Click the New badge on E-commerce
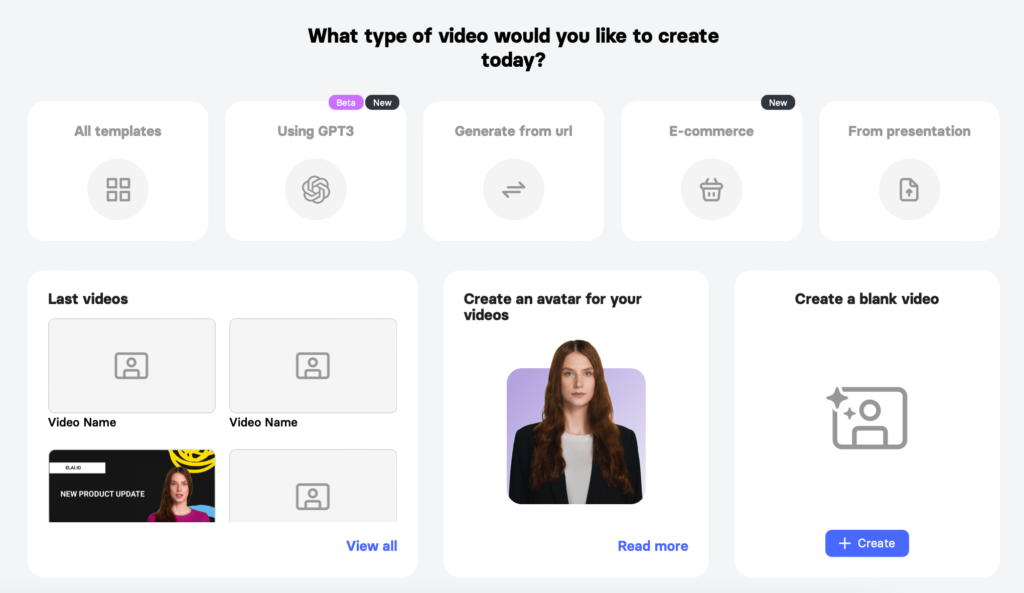Image resolution: width=1024 pixels, height=593 pixels. (778, 101)
